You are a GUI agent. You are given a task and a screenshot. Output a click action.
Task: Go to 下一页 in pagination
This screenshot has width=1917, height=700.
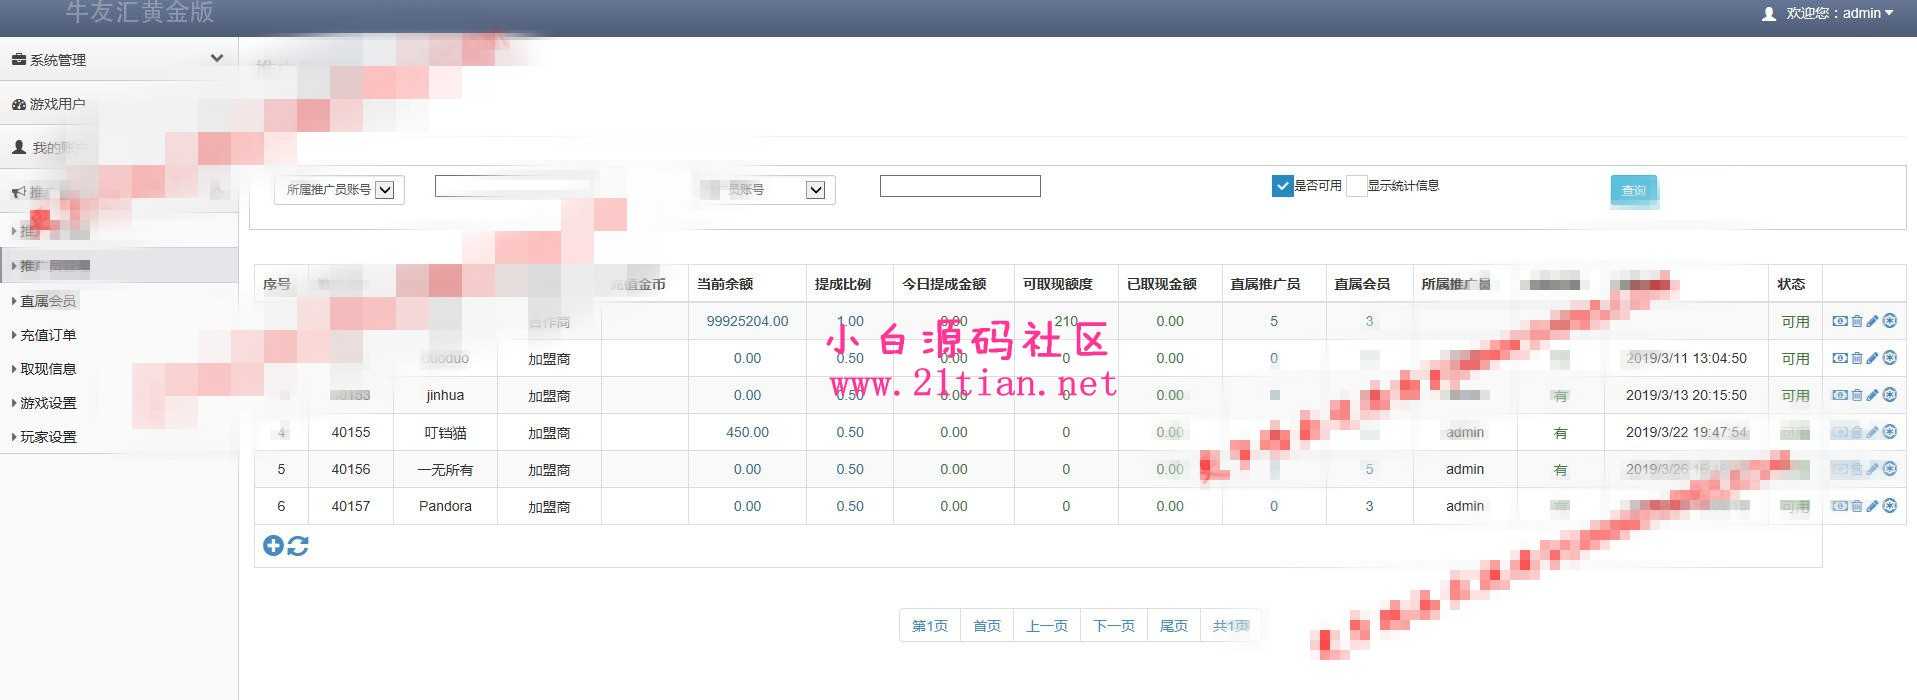click(1113, 626)
